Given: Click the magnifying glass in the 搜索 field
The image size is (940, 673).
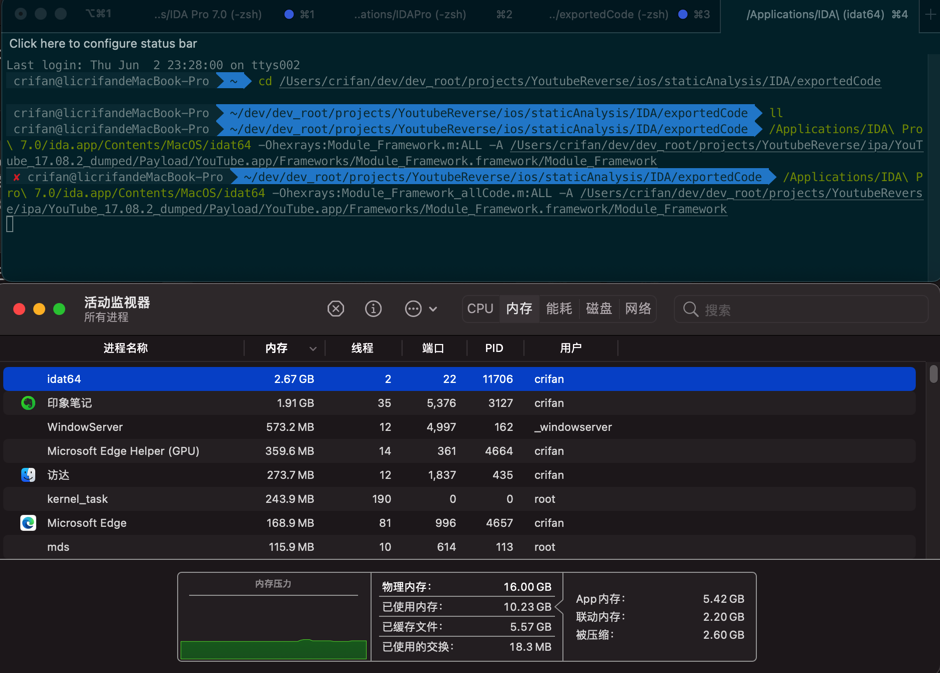Looking at the screenshot, I should [690, 309].
